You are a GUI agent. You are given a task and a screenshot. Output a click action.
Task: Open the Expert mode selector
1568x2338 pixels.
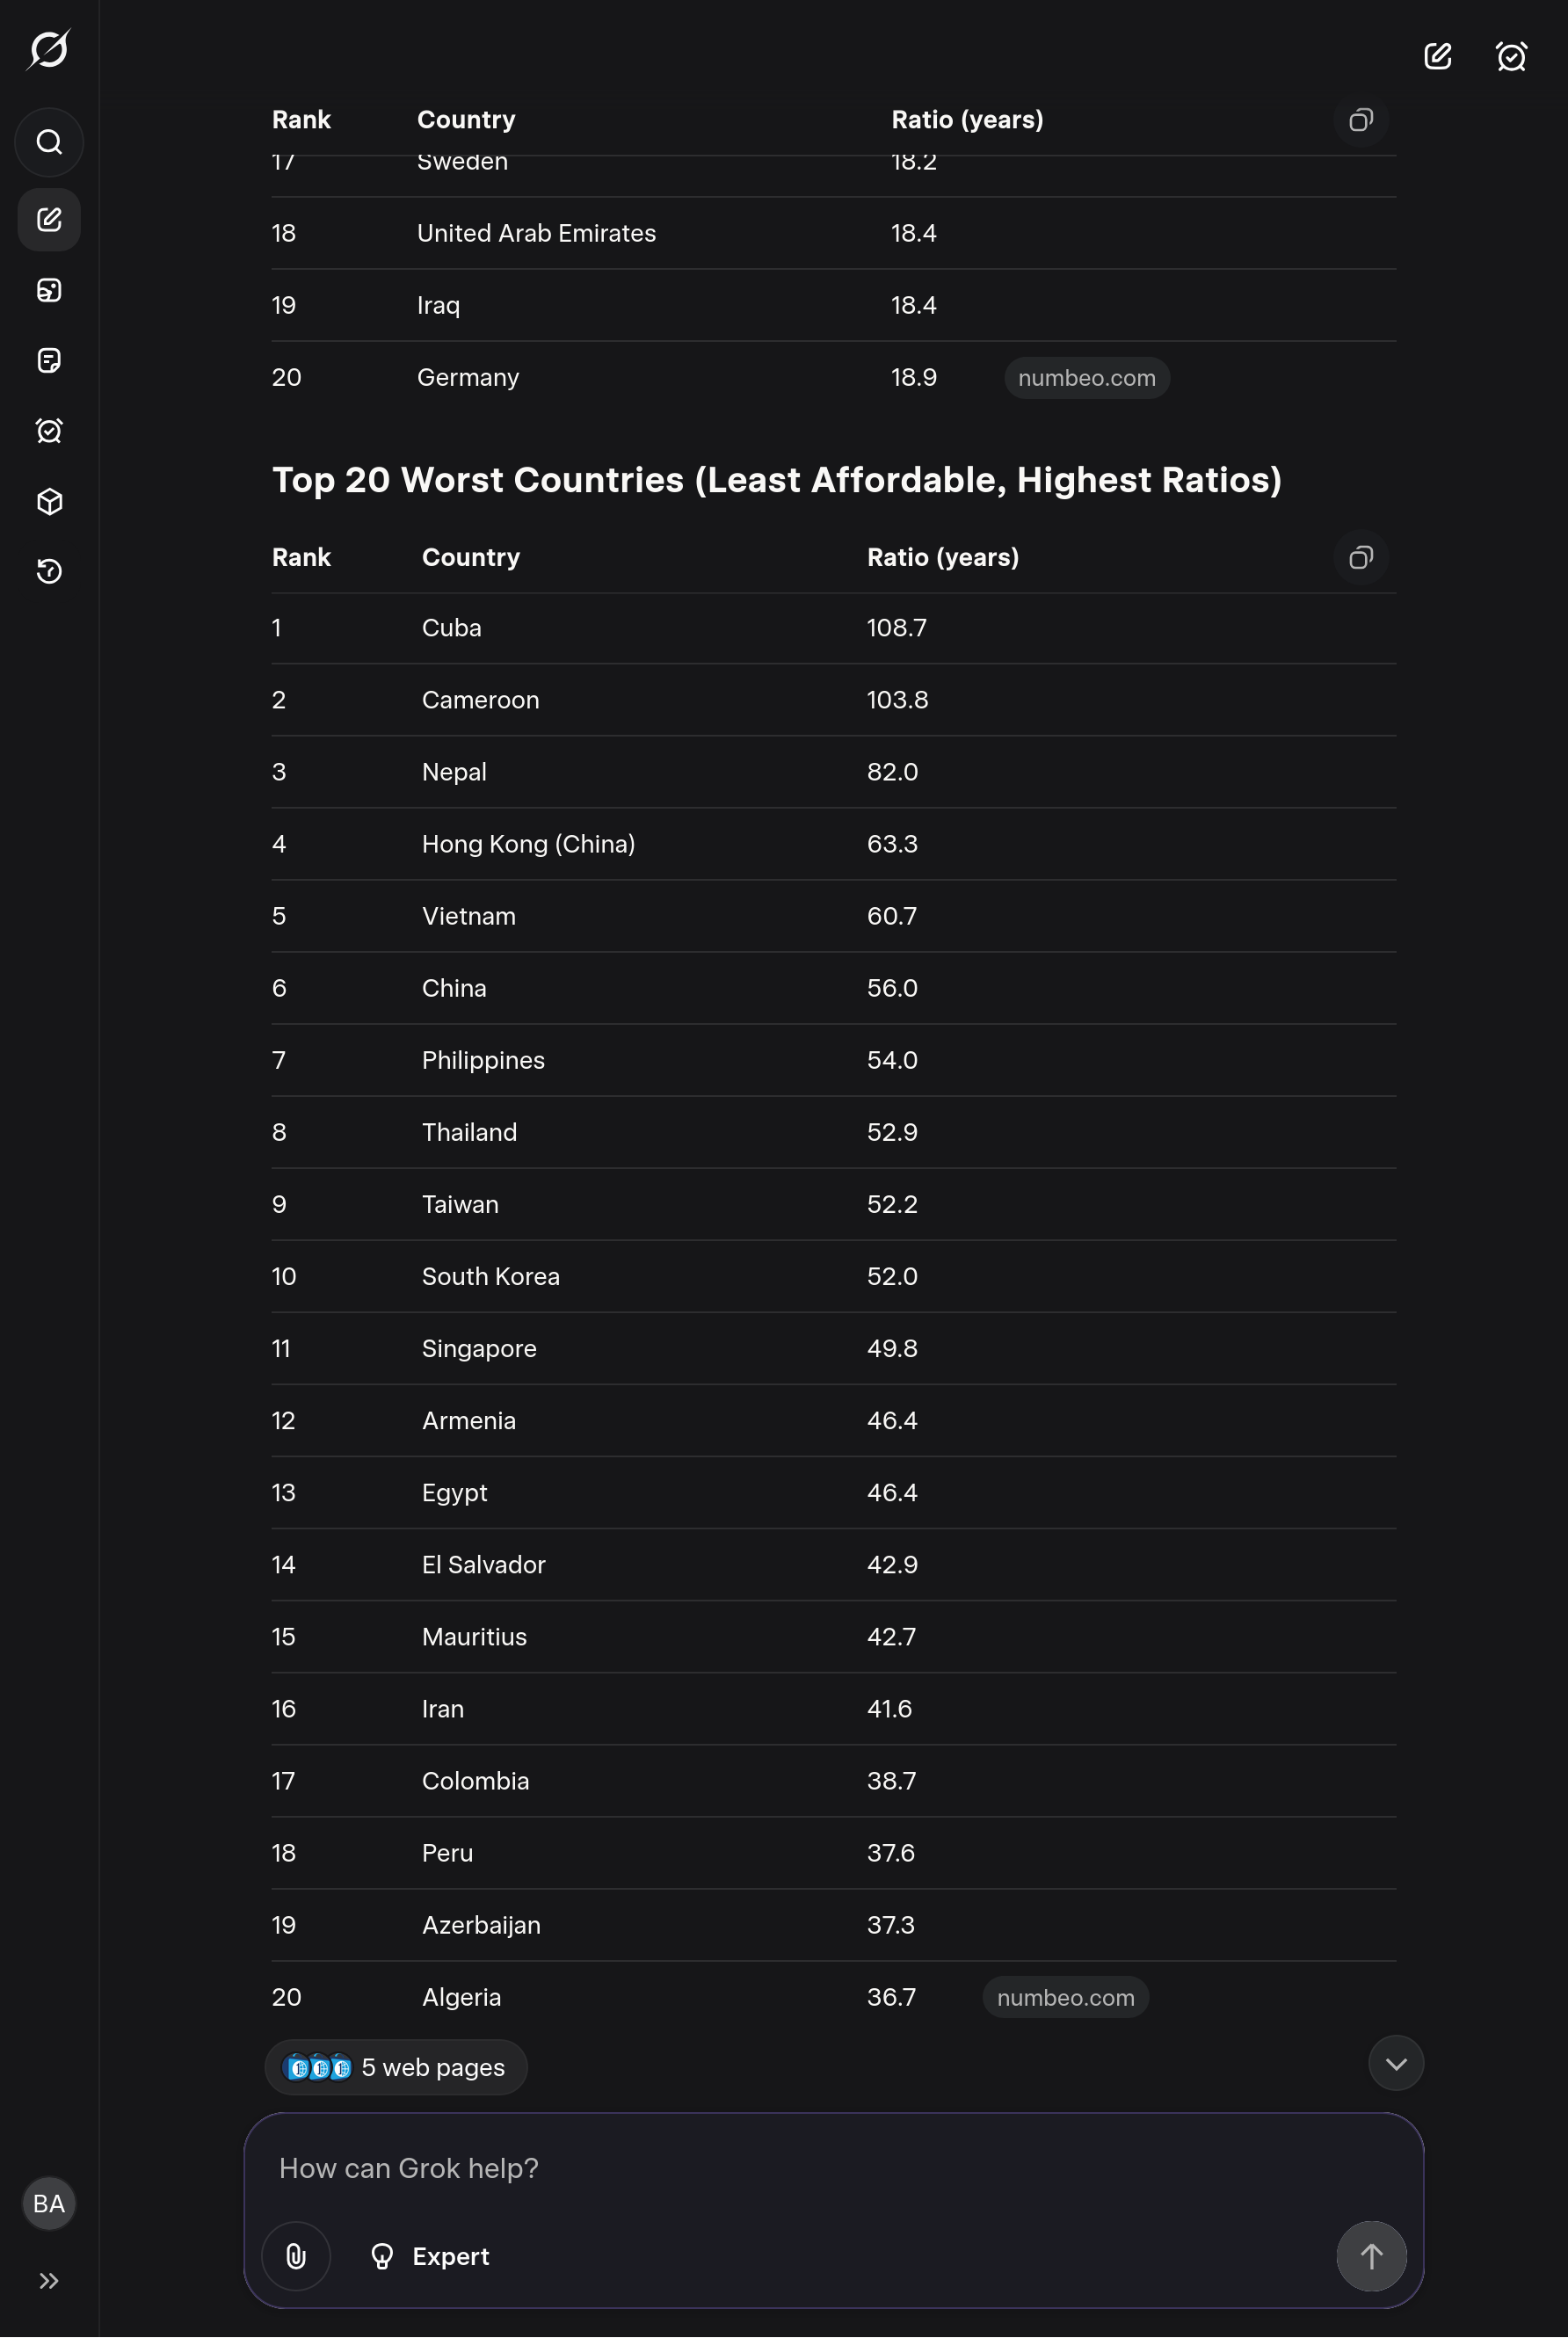[x=430, y=2256]
